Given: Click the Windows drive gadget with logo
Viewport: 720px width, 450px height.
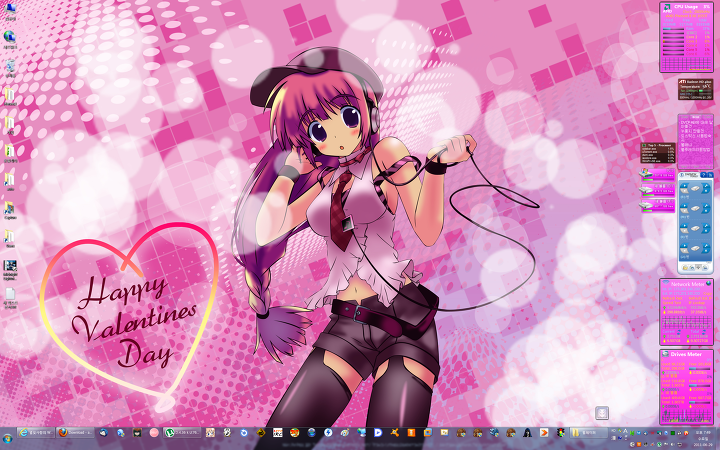Looking at the screenshot, I should (658, 174).
